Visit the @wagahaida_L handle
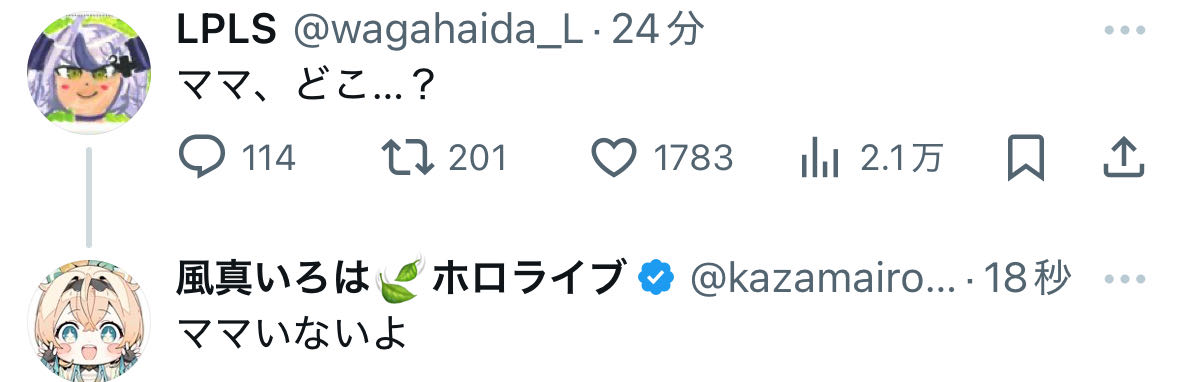This screenshot has height=382, width=1179. pos(438,32)
